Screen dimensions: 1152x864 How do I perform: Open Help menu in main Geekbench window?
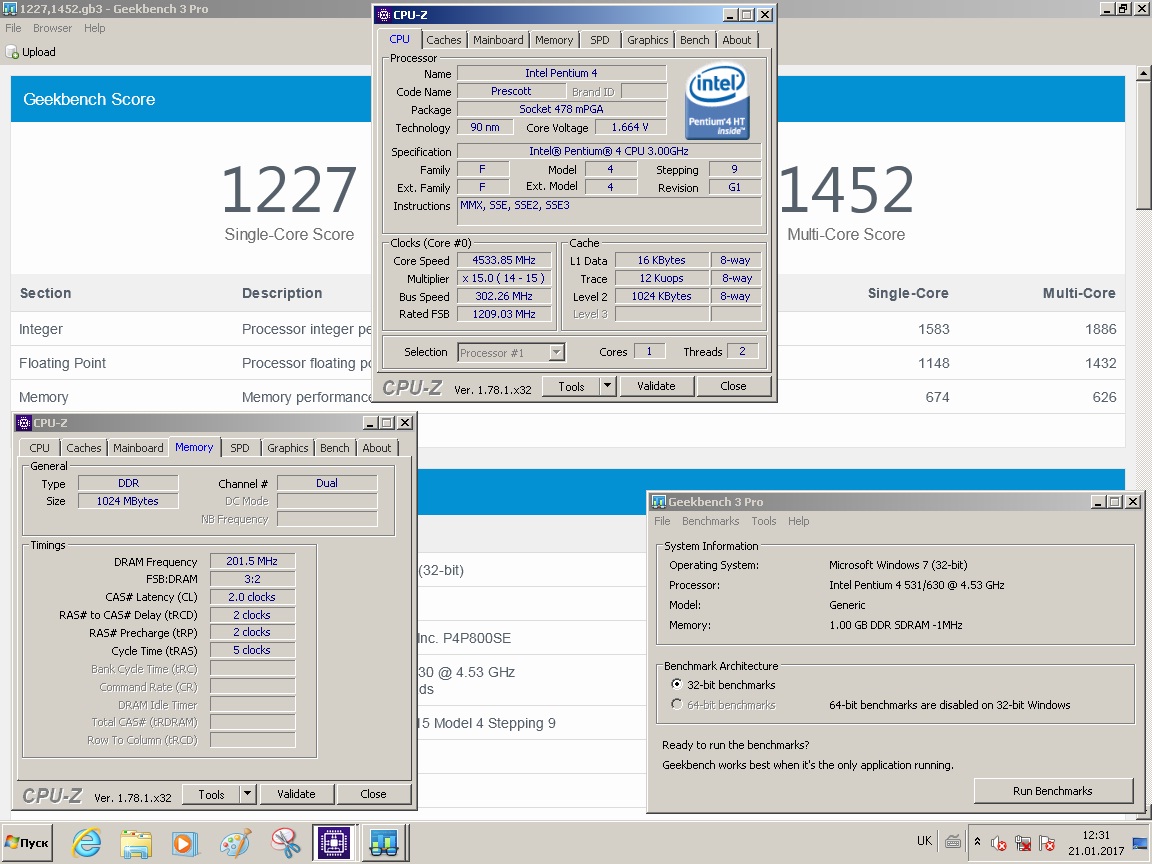[x=94, y=28]
